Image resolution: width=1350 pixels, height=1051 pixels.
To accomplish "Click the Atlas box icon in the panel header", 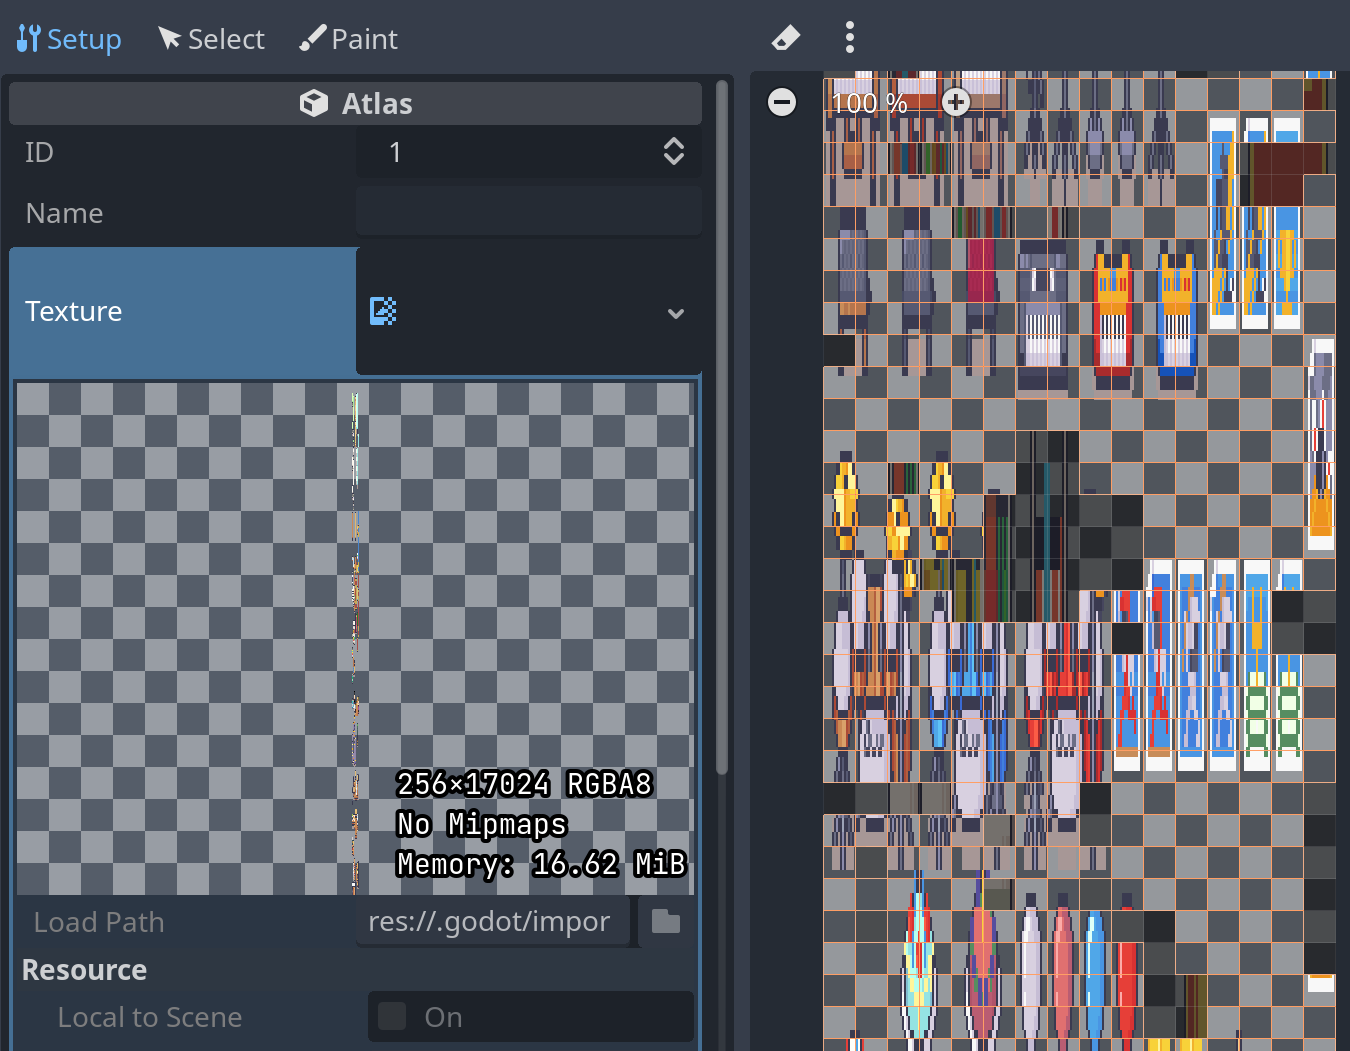I will click(x=313, y=102).
